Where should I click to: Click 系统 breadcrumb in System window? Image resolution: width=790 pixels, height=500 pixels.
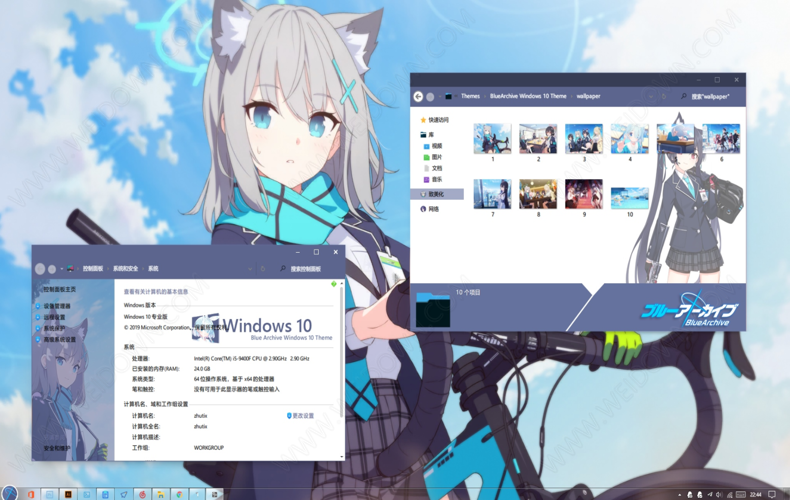tap(153, 269)
